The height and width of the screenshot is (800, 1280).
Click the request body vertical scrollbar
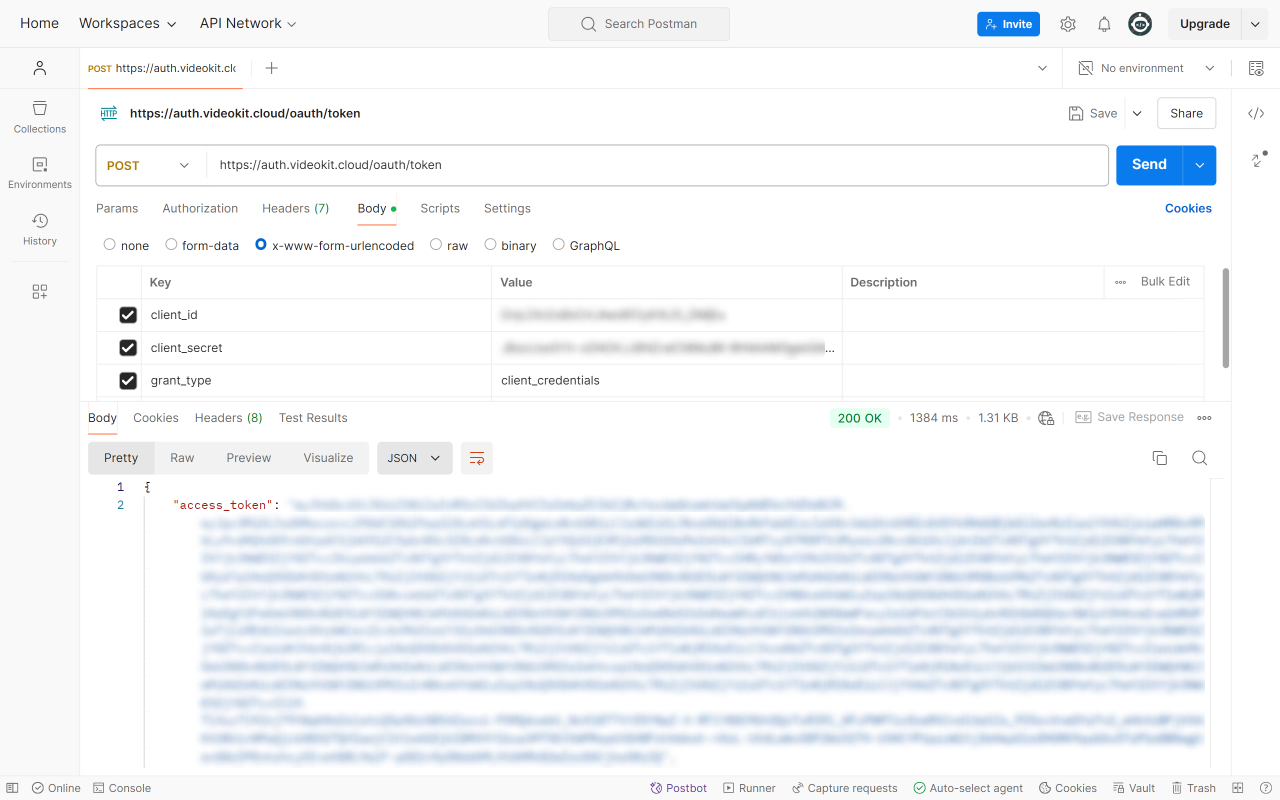point(1226,317)
